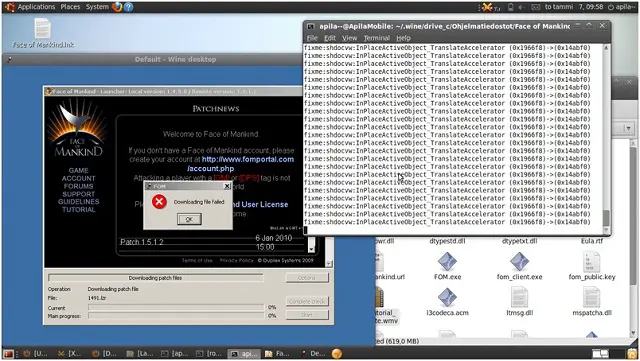The width and height of the screenshot is (640, 361).
Task: Click the patch news scroll down arrow
Action: tap(311, 249)
